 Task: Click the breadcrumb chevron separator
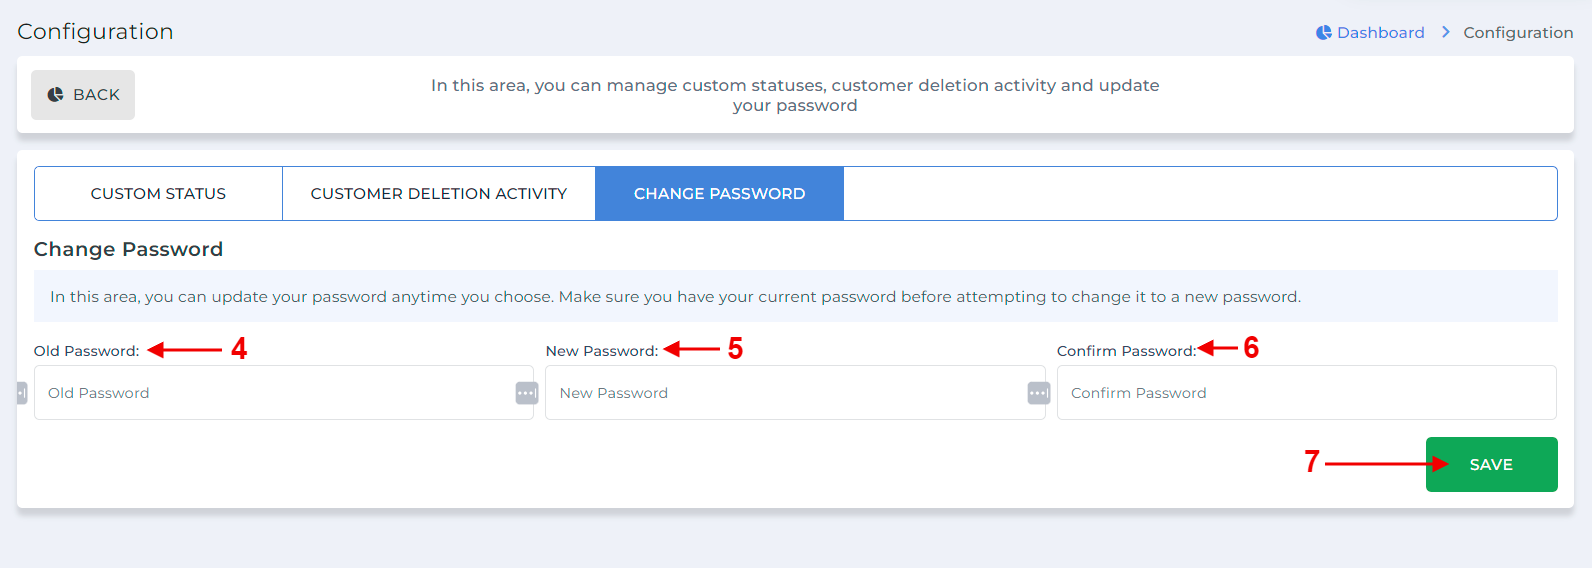pyautogui.click(x=1445, y=32)
